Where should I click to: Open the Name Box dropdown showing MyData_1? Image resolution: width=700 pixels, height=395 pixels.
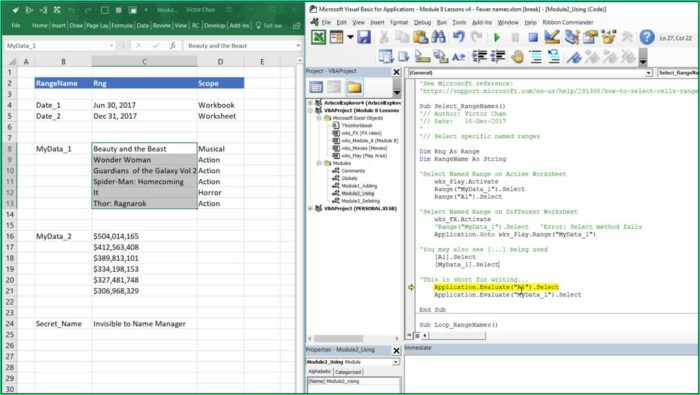112,46
